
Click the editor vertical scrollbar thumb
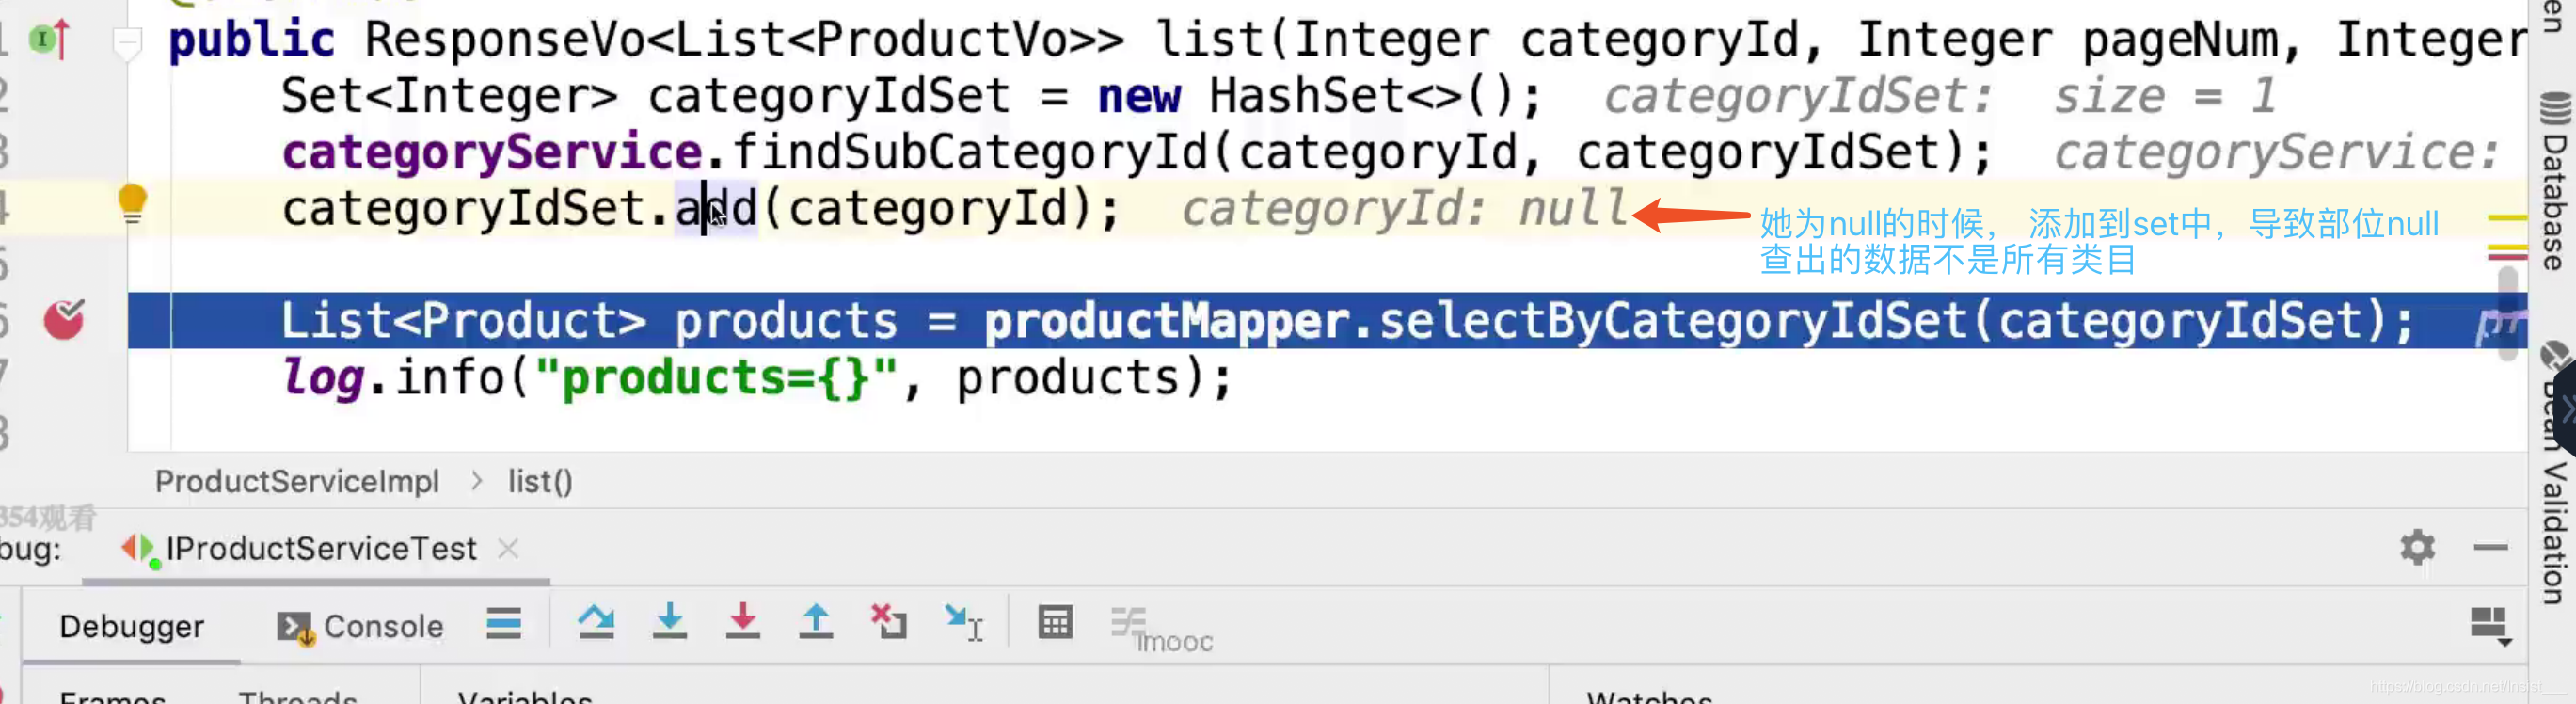point(2507,314)
